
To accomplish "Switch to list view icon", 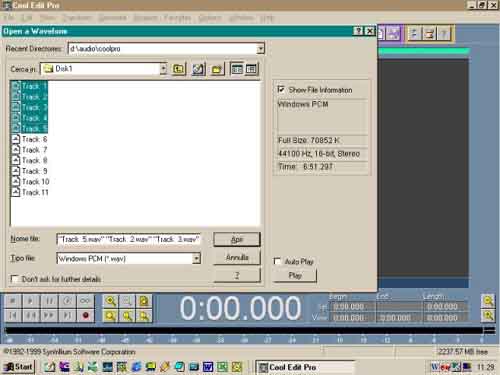I will pyautogui.click(x=237, y=69).
